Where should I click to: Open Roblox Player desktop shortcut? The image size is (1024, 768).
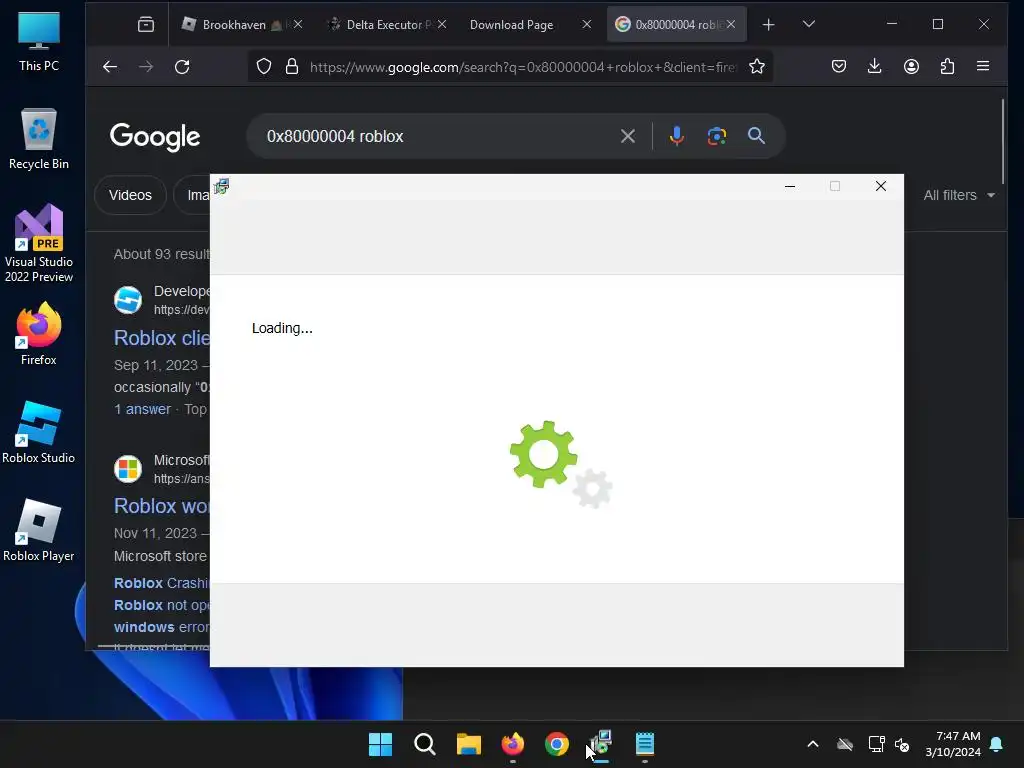point(39,530)
